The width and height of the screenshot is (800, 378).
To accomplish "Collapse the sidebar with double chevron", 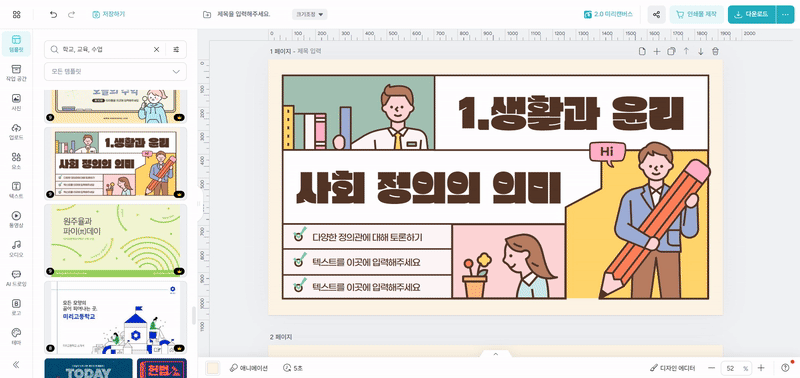I will point(16,364).
